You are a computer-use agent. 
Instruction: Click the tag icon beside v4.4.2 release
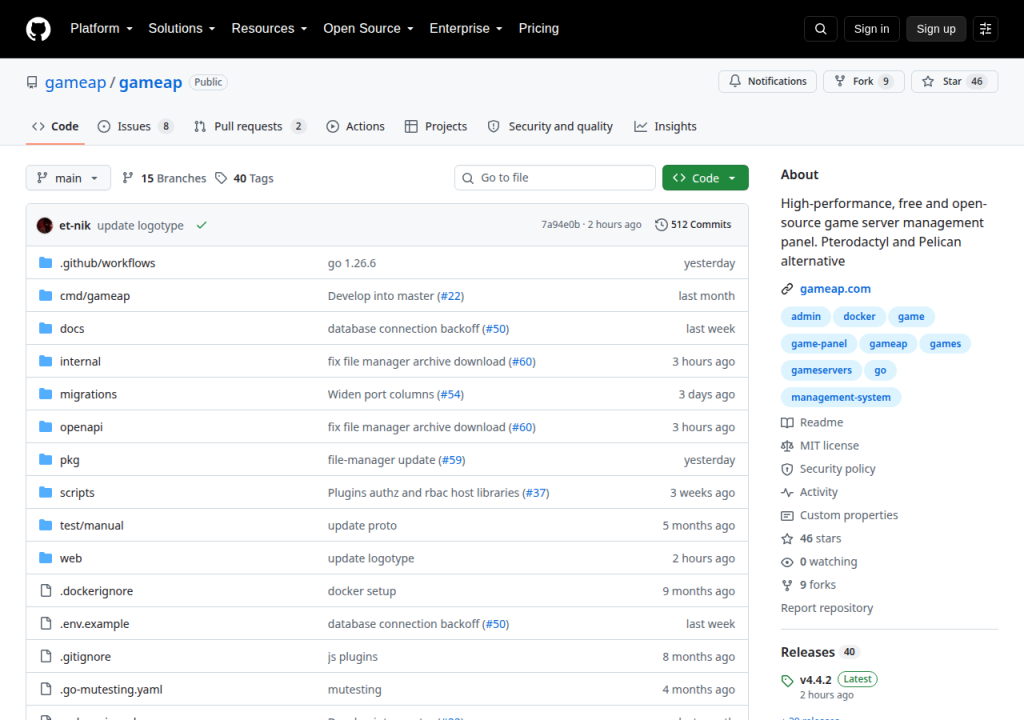pyautogui.click(x=788, y=680)
